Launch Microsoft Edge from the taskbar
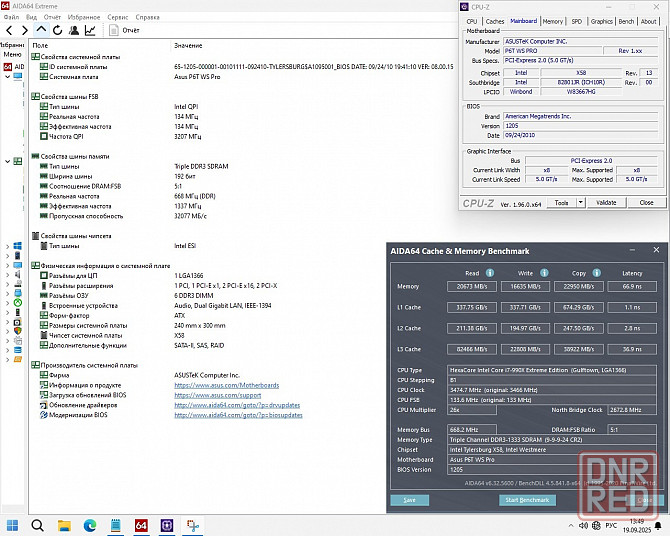Image resolution: width=670 pixels, height=536 pixels. click(x=87, y=524)
